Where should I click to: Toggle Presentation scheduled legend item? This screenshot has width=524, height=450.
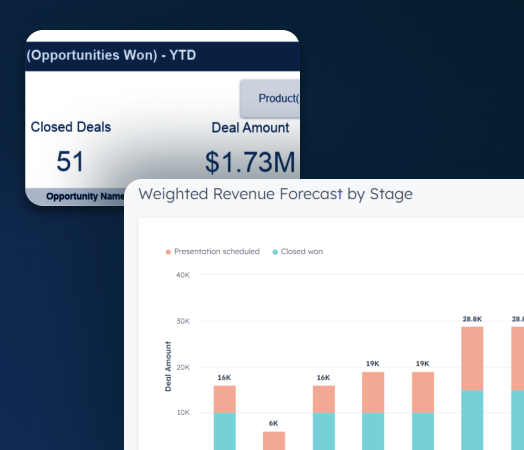(213, 252)
